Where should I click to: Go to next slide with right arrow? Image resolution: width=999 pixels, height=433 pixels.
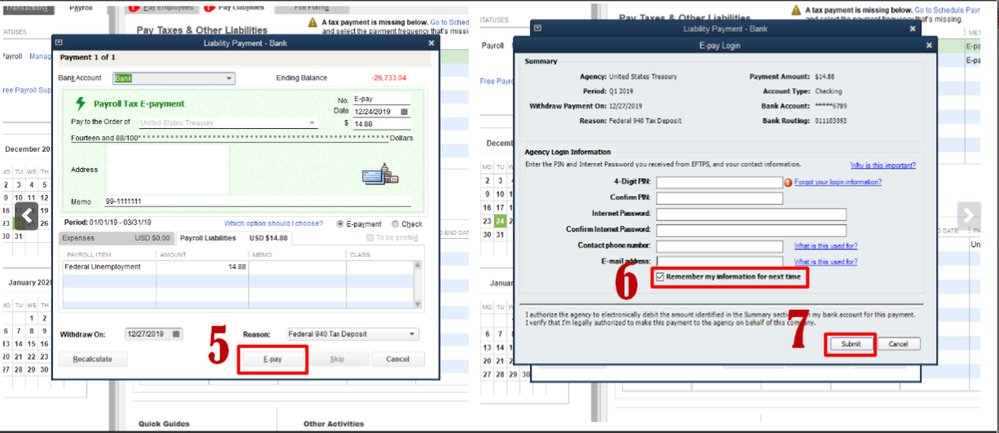968,216
